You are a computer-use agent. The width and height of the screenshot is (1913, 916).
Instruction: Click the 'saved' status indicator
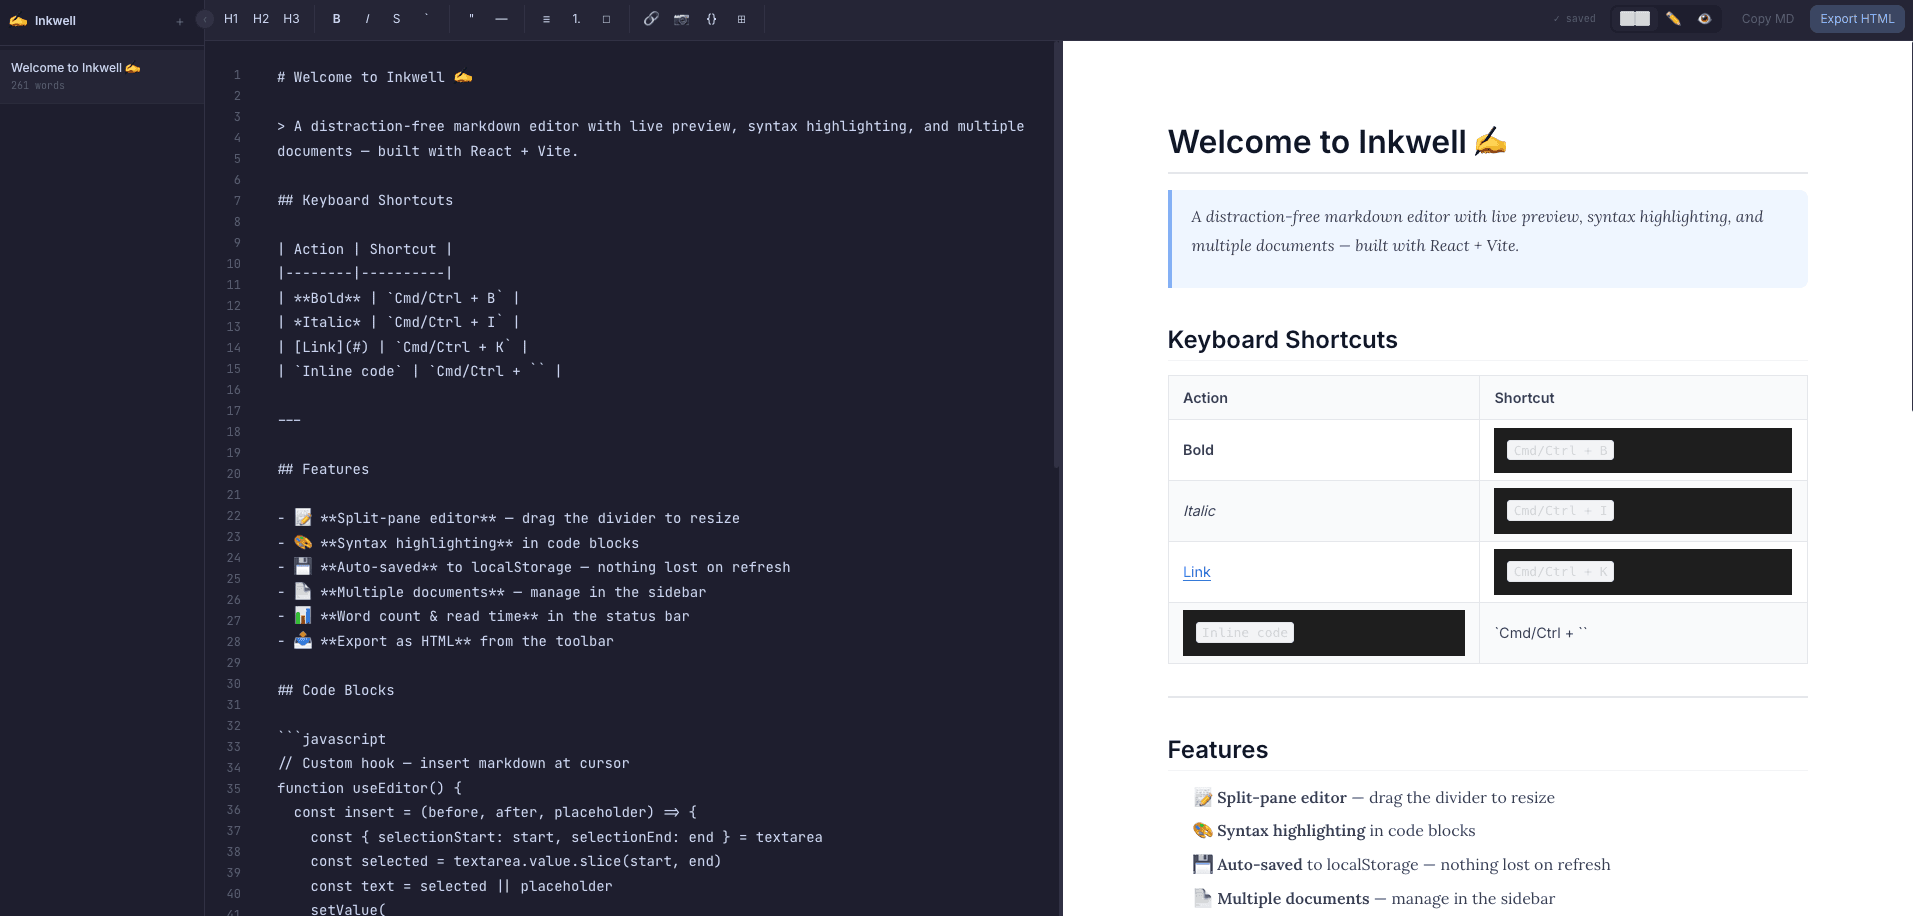1575,19
